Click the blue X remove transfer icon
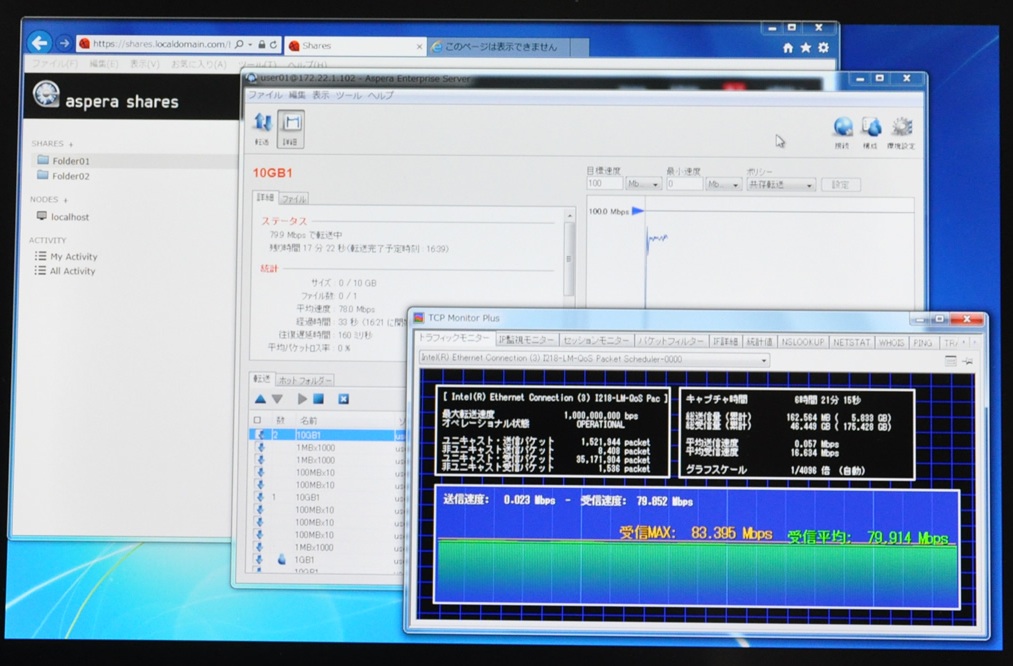Viewport: 1013px width, 666px height. point(344,399)
